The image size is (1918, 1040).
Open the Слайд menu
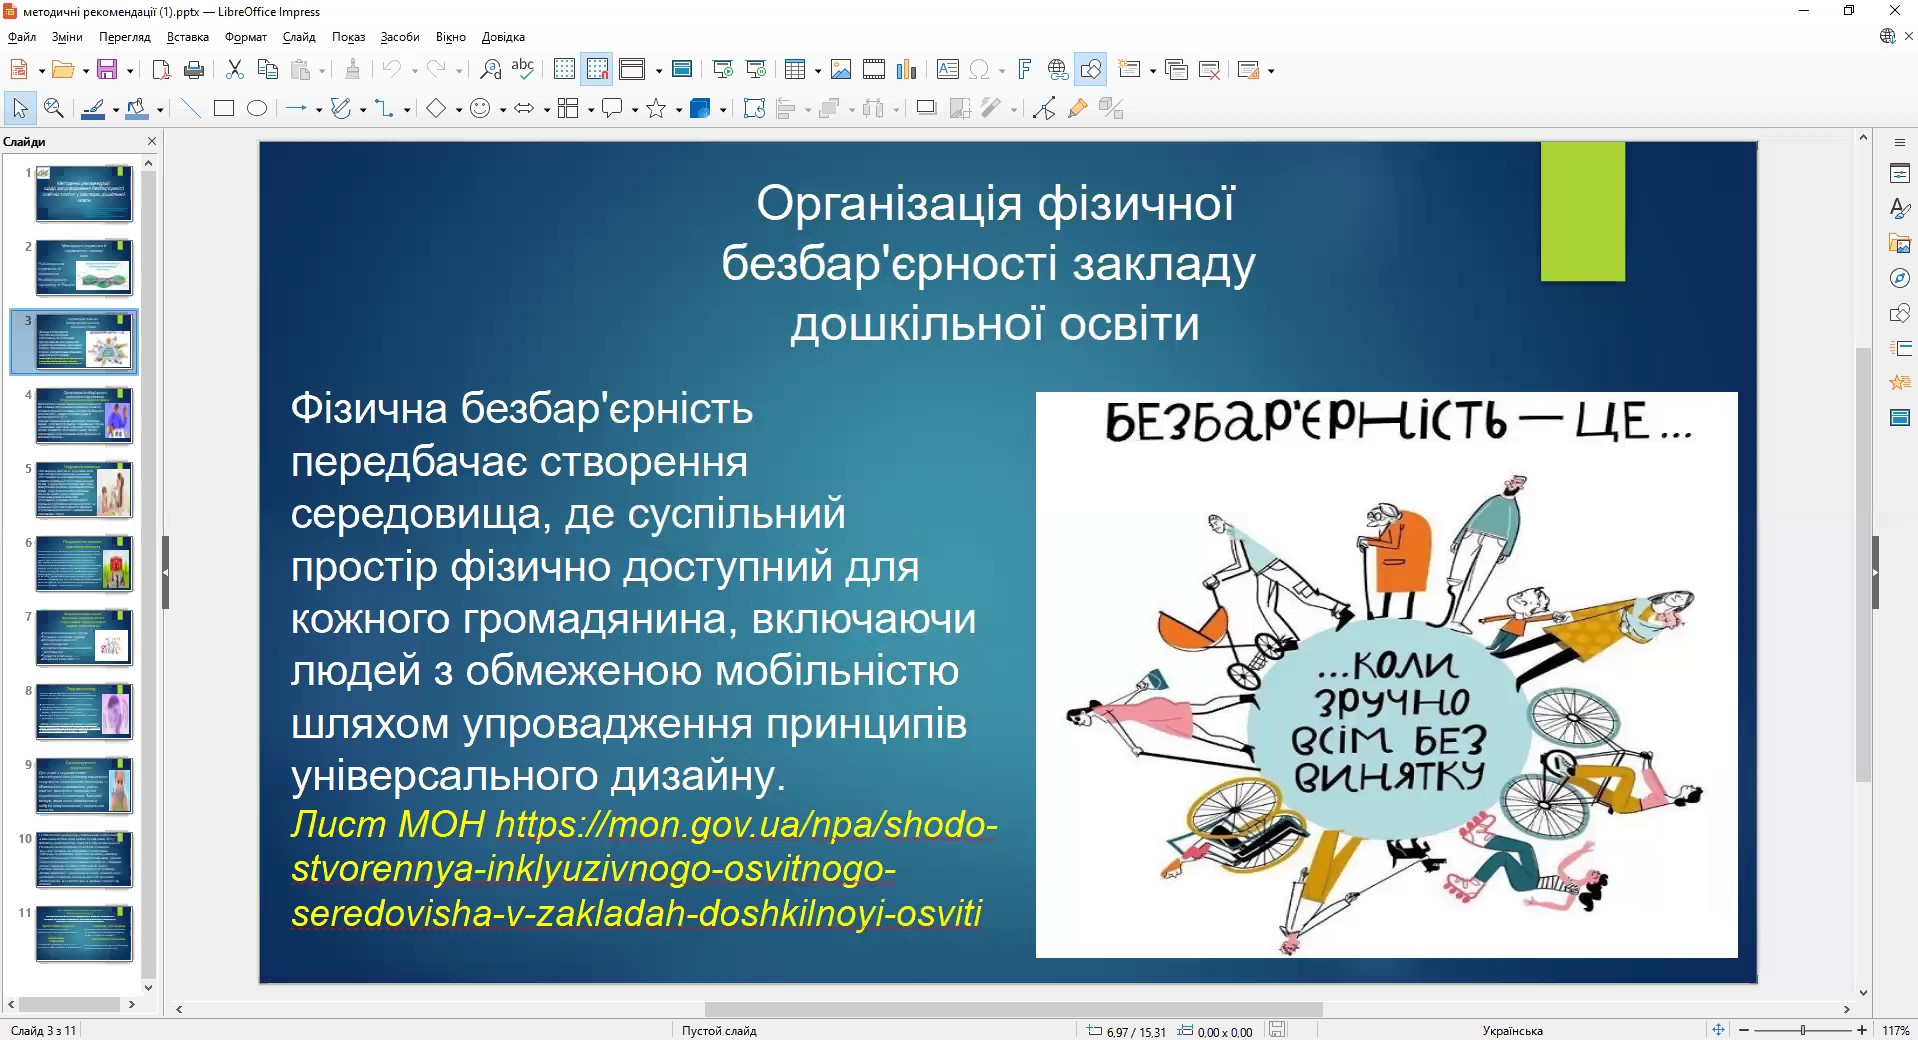tap(299, 37)
